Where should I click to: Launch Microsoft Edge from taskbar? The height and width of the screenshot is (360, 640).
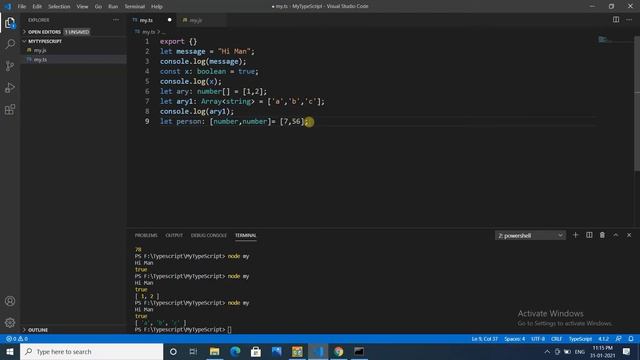[235, 351]
